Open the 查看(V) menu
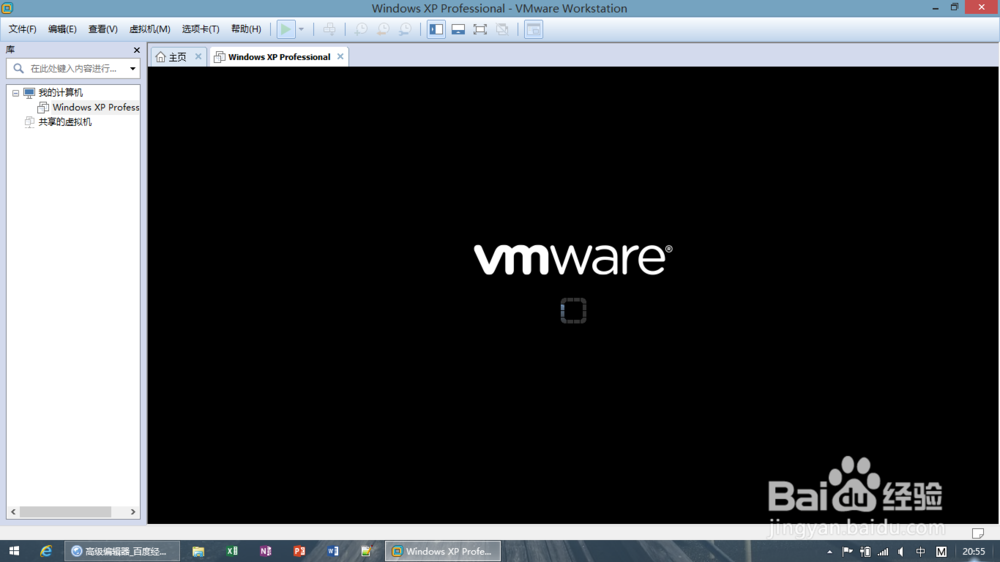The width and height of the screenshot is (1000, 562). [103, 29]
